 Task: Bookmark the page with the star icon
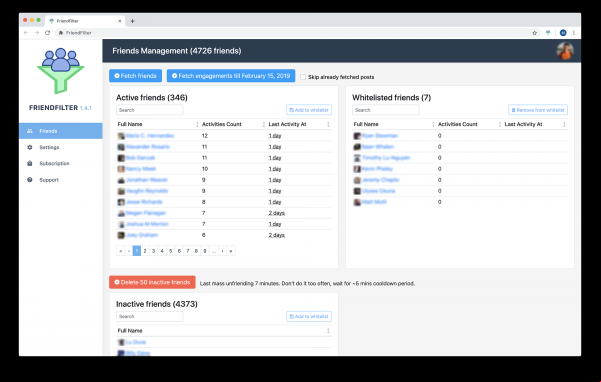(534, 33)
